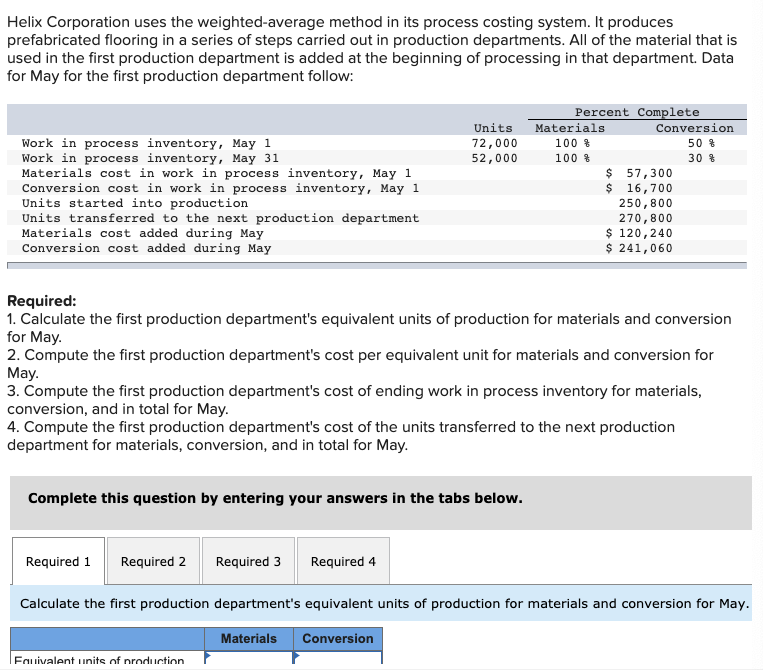Click the 72,000 units value for May 1
This screenshot has height=670, width=763.
tap(494, 143)
